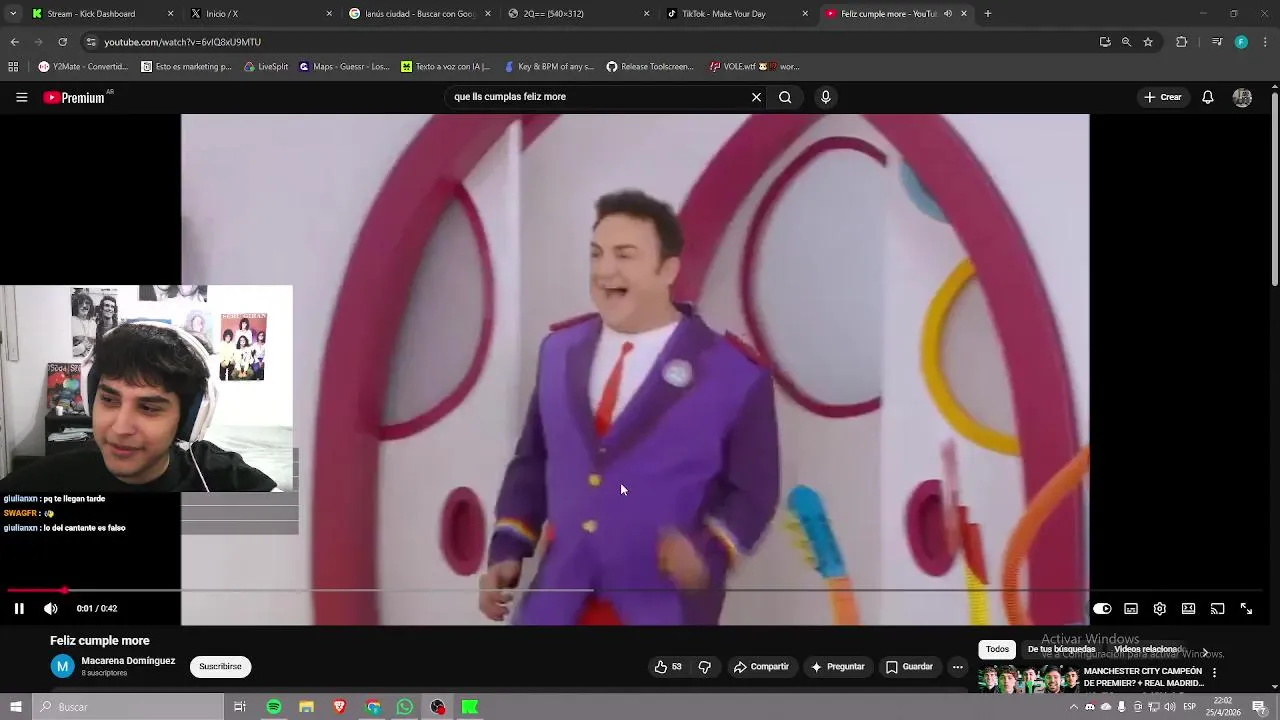Bookmark this page with the star
1280x720 pixels.
[x=1148, y=42]
